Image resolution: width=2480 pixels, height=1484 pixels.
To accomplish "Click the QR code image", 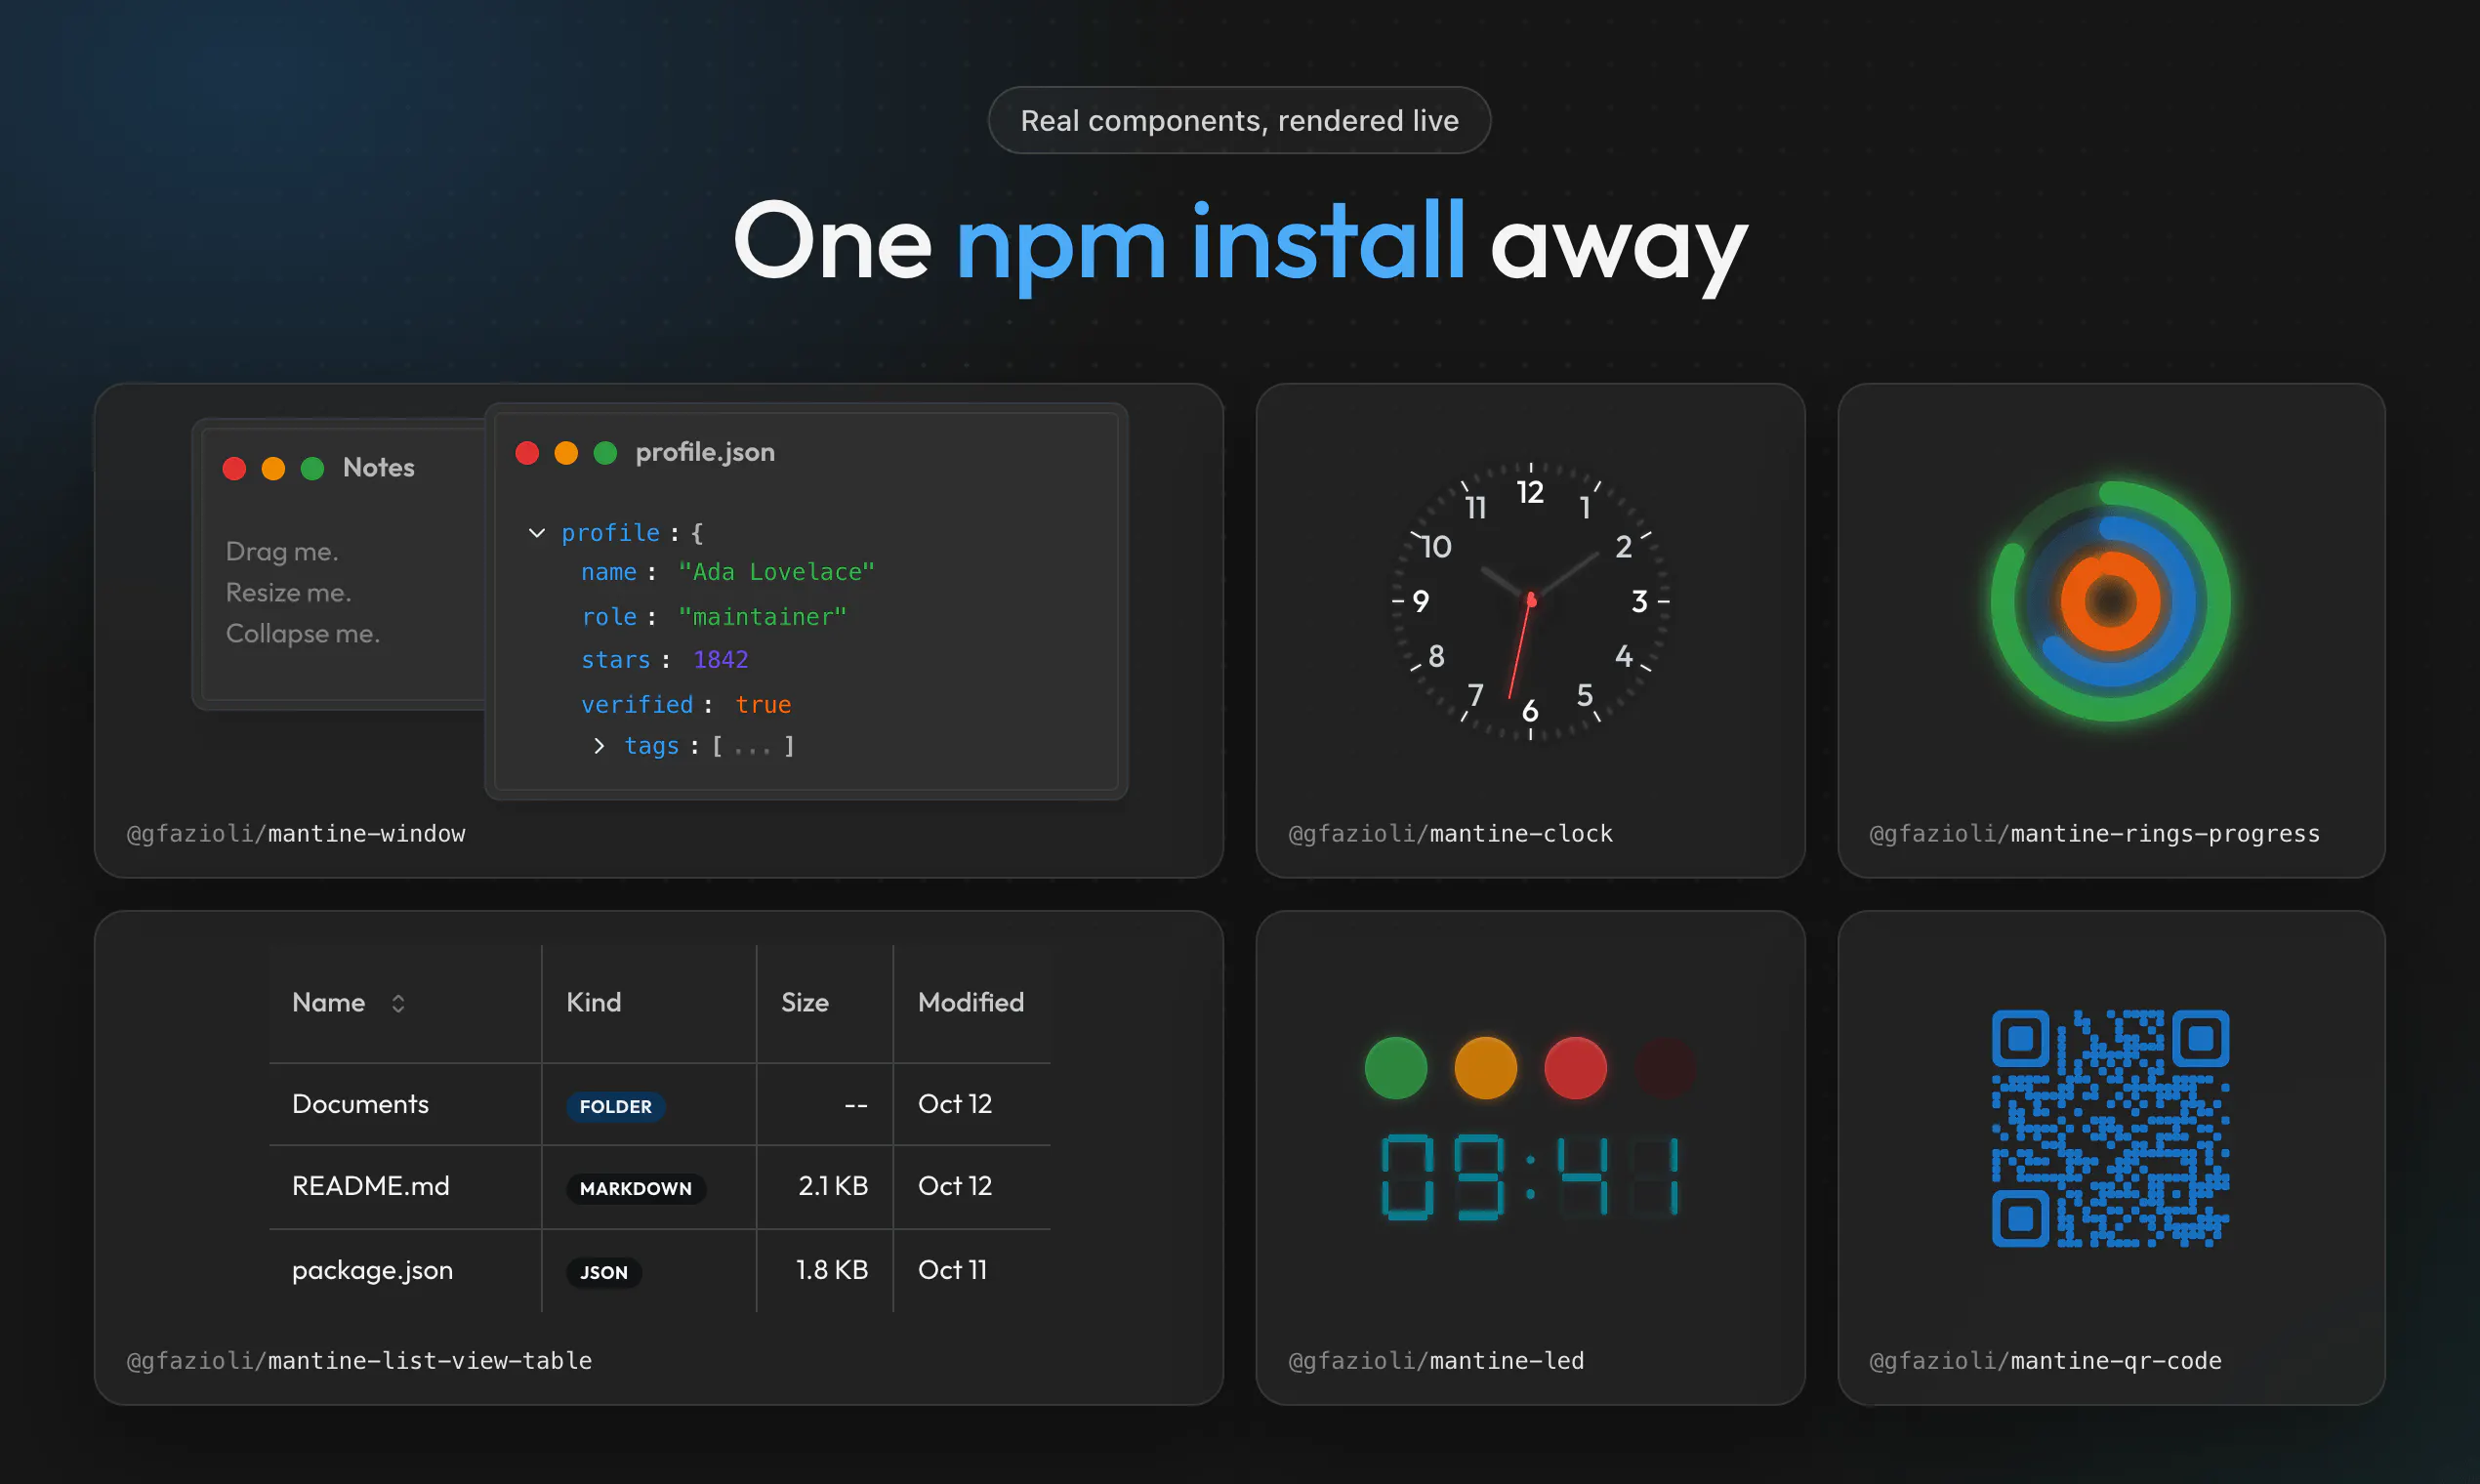I will point(2110,1128).
